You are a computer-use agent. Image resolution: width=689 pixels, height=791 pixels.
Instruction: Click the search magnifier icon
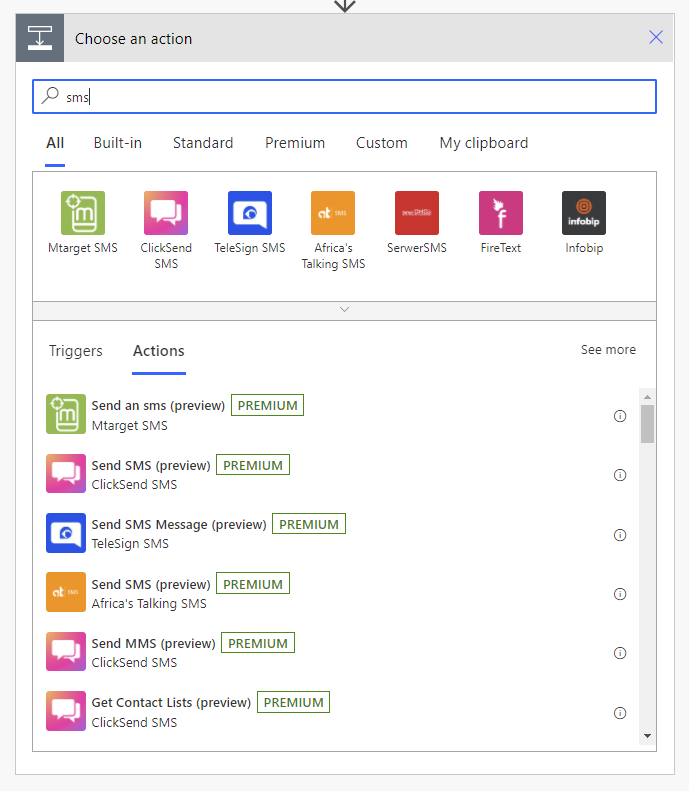[50, 95]
